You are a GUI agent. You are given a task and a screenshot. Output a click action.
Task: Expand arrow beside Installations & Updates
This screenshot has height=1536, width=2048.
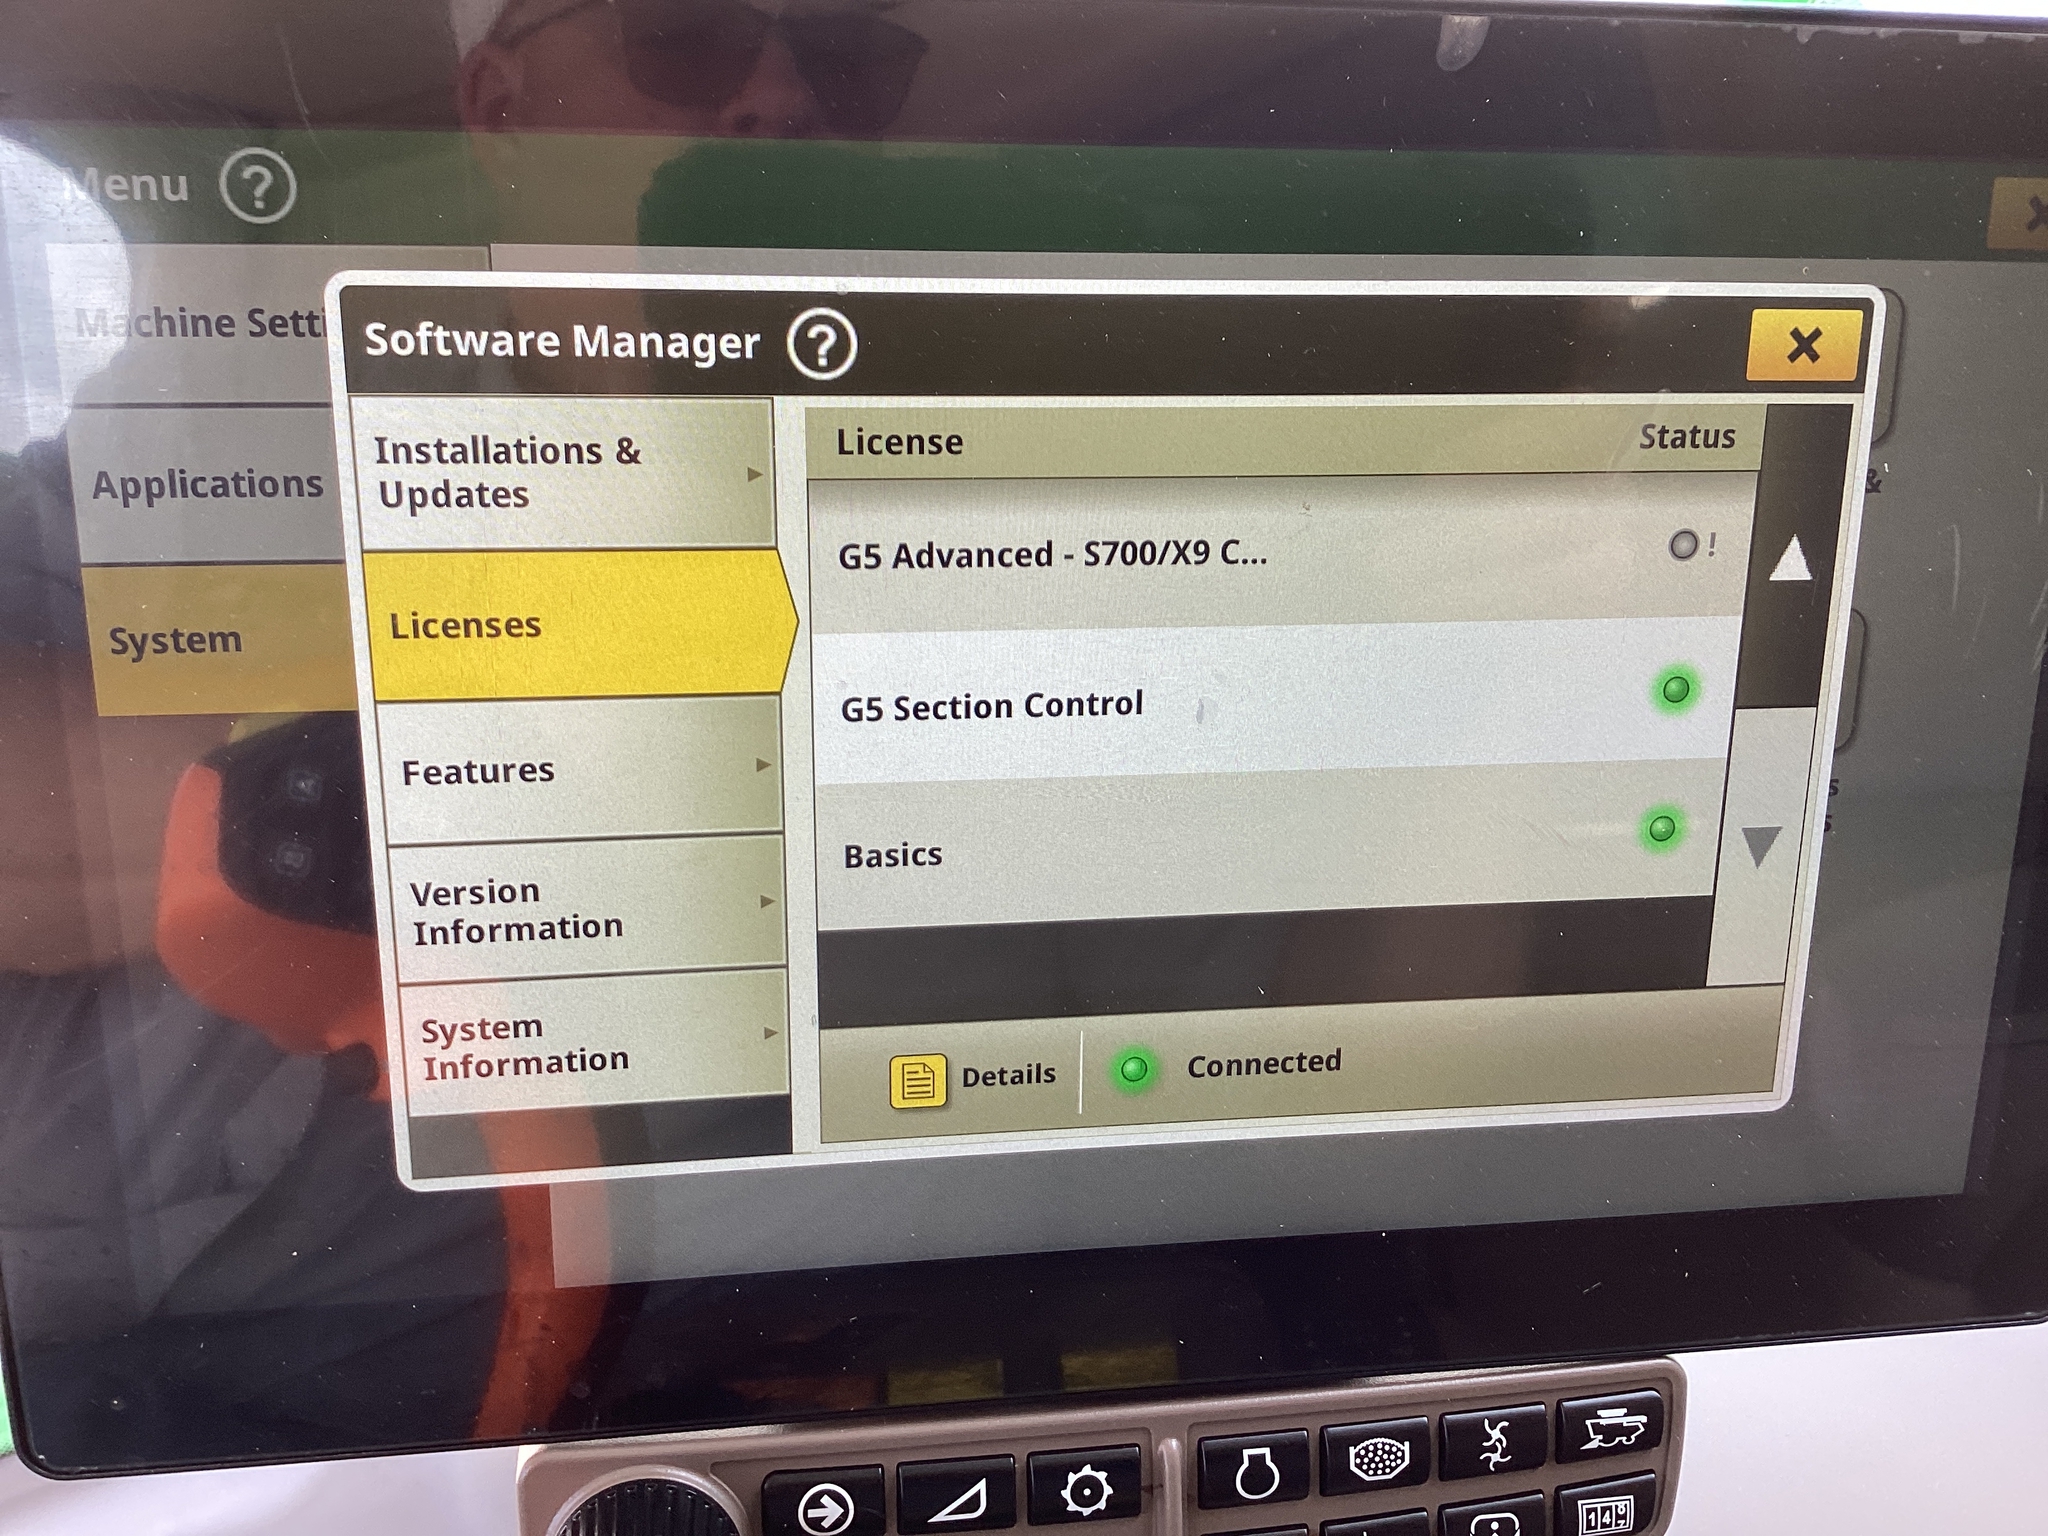click(755, 474)
